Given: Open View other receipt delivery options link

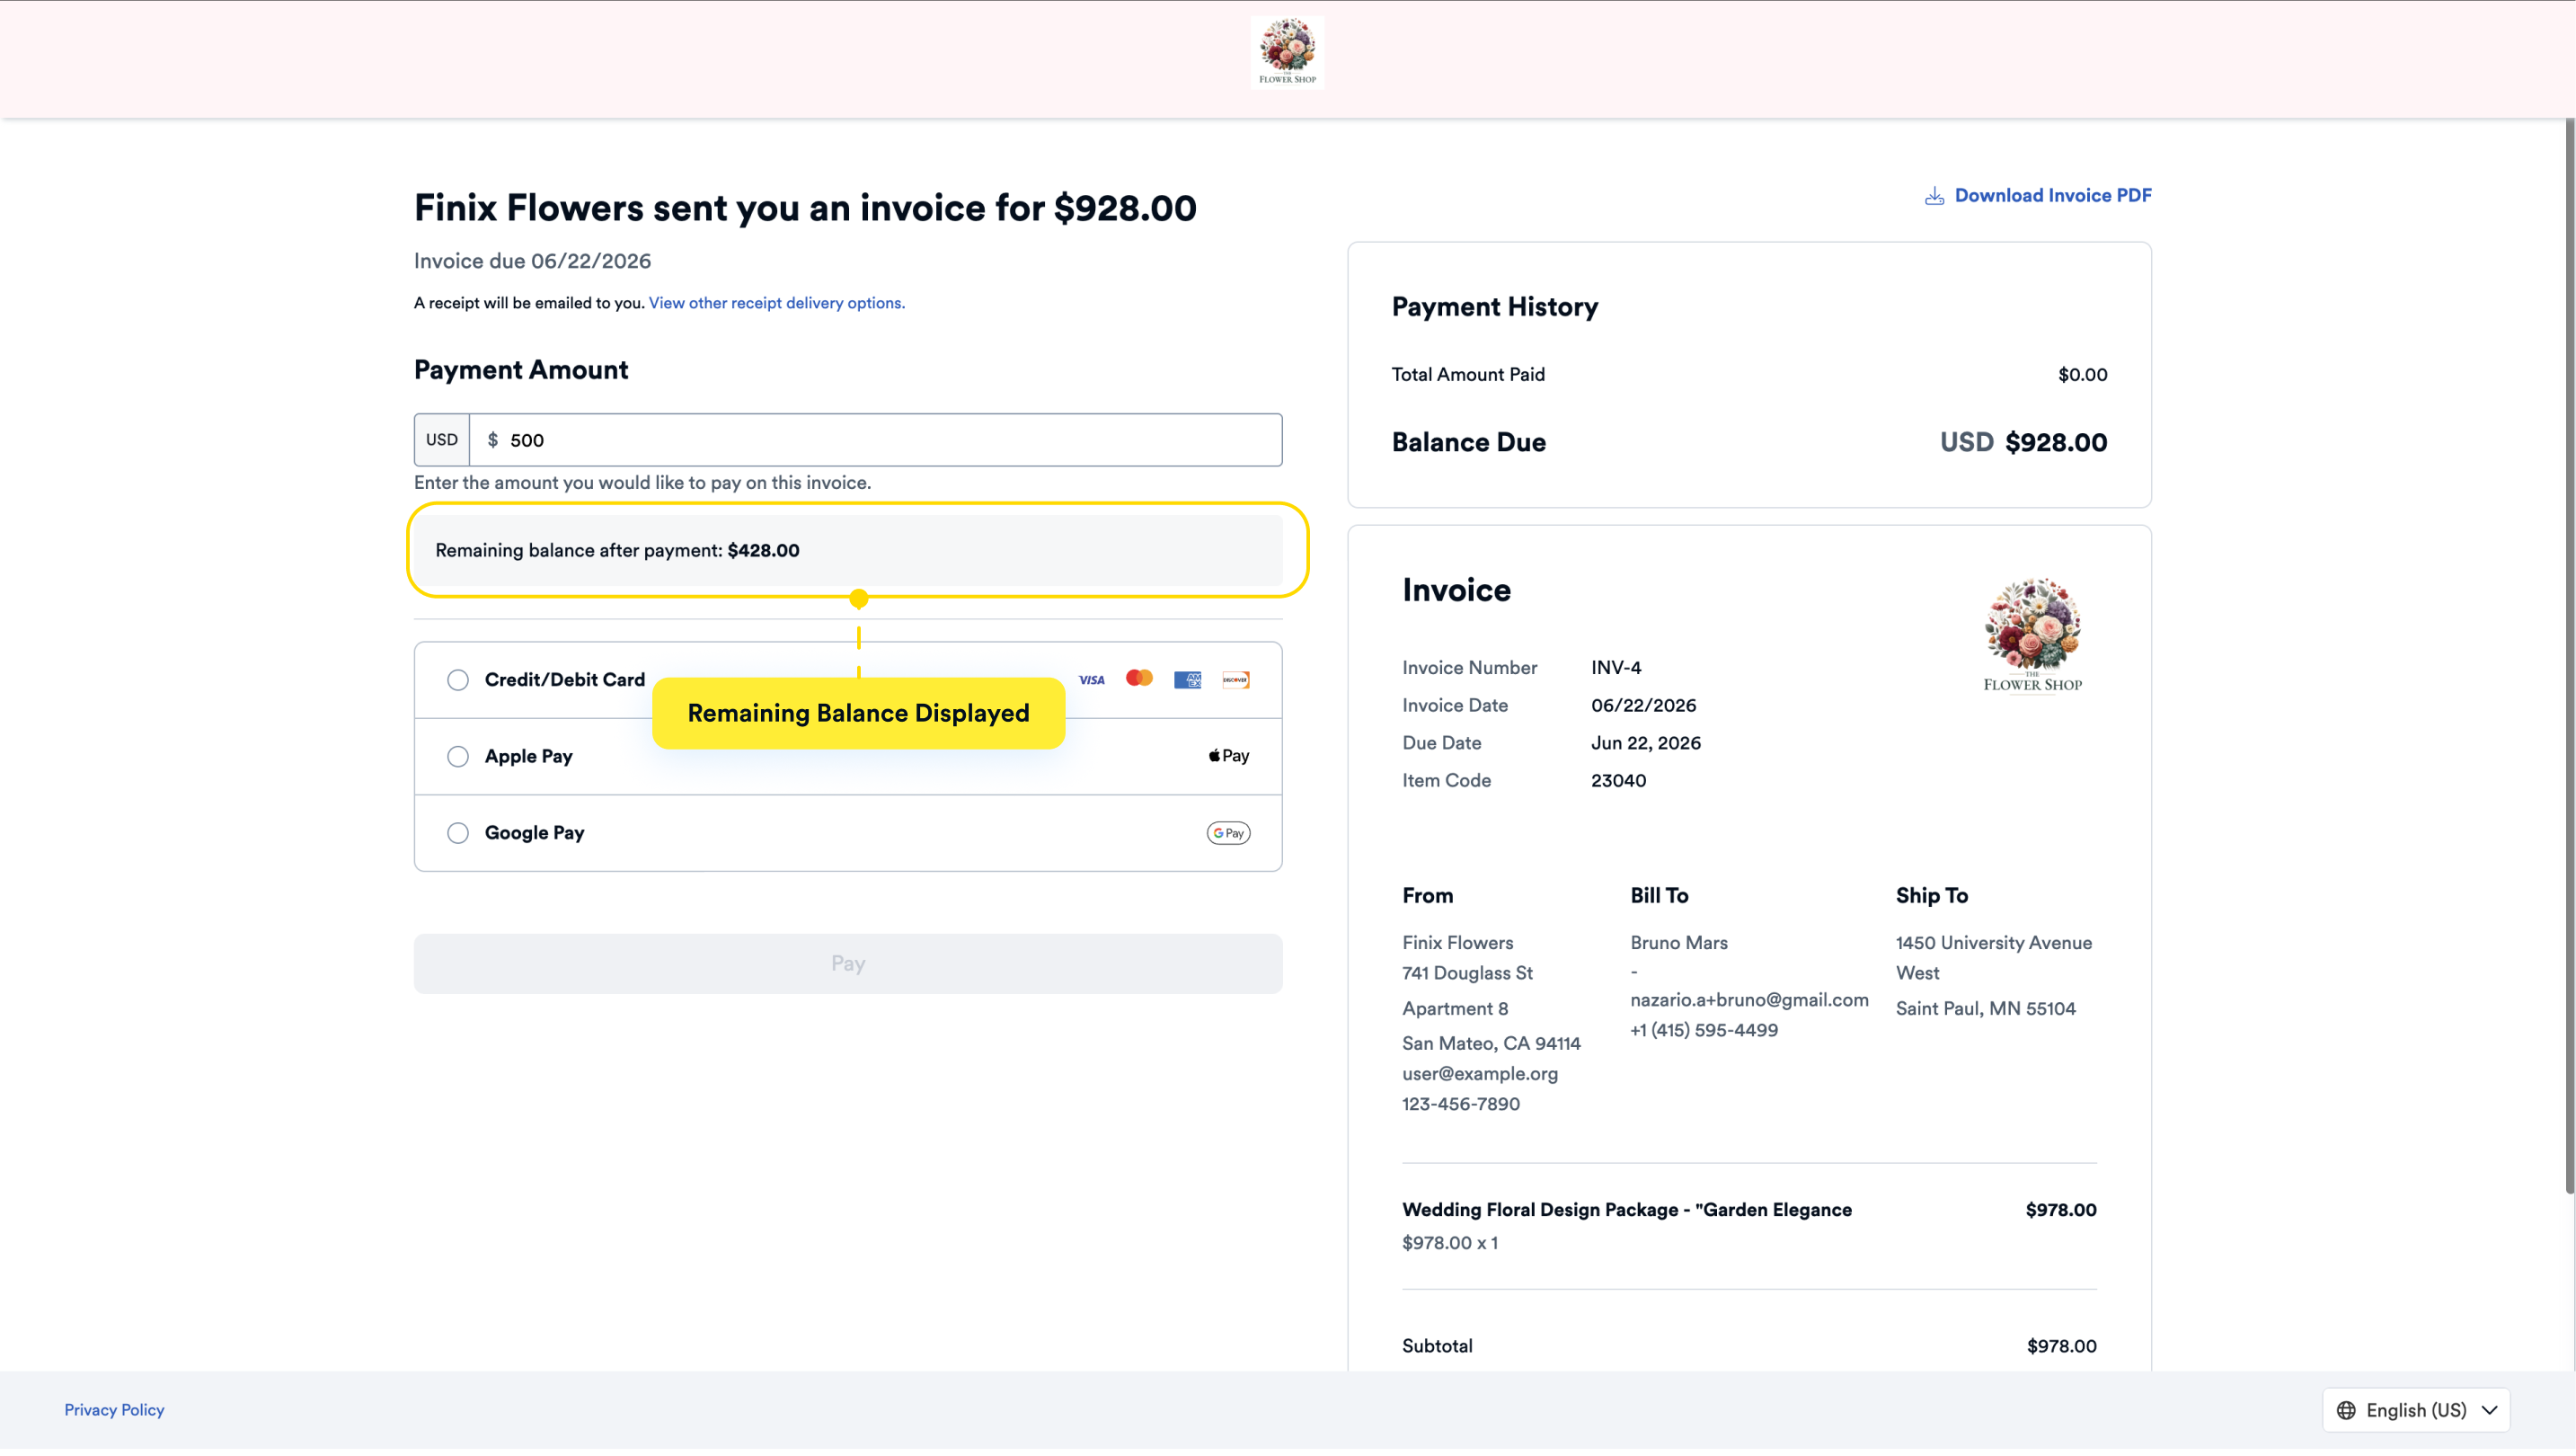Looking at the screenshot, I should coord(776,303).
